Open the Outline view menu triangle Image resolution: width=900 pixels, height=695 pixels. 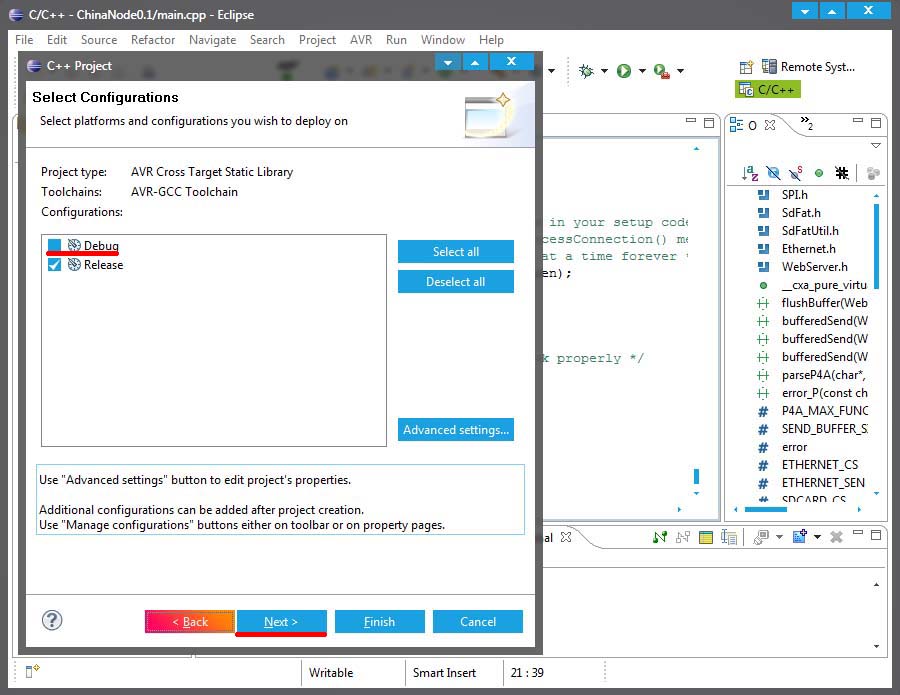876,146
